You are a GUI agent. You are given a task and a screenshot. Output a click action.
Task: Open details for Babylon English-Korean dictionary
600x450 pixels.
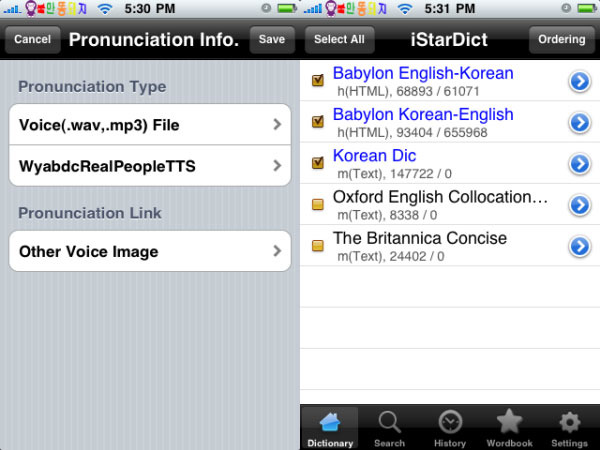580,81
